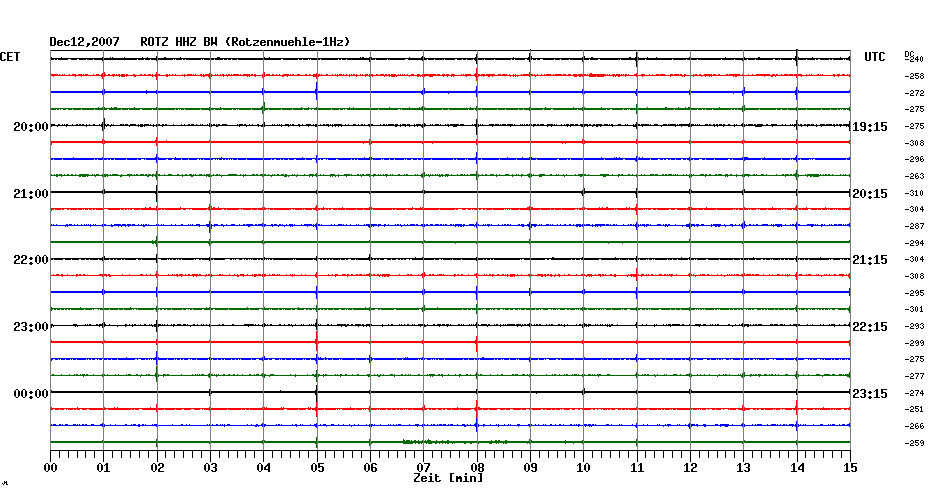Select the DC offset value '-272'
This screenshot has height=494, width=930.
915,94
